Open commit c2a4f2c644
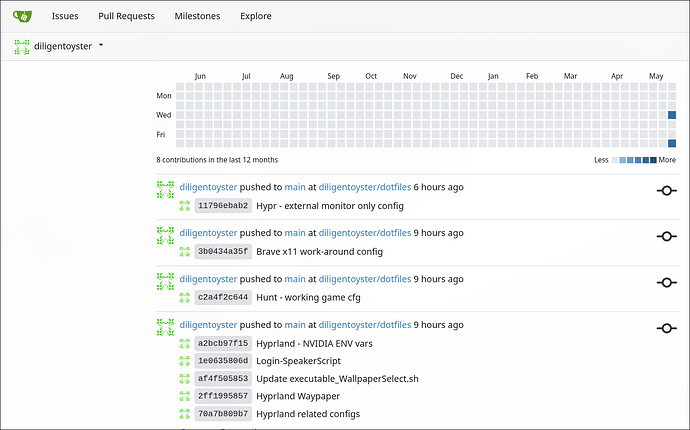Viewport: 690px width, 430px height. tap(223, 297)
